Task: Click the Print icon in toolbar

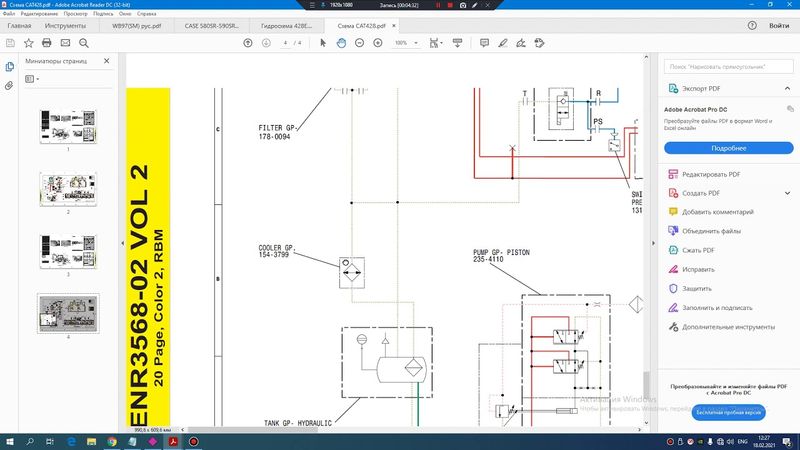Action: tap(46, 43)
